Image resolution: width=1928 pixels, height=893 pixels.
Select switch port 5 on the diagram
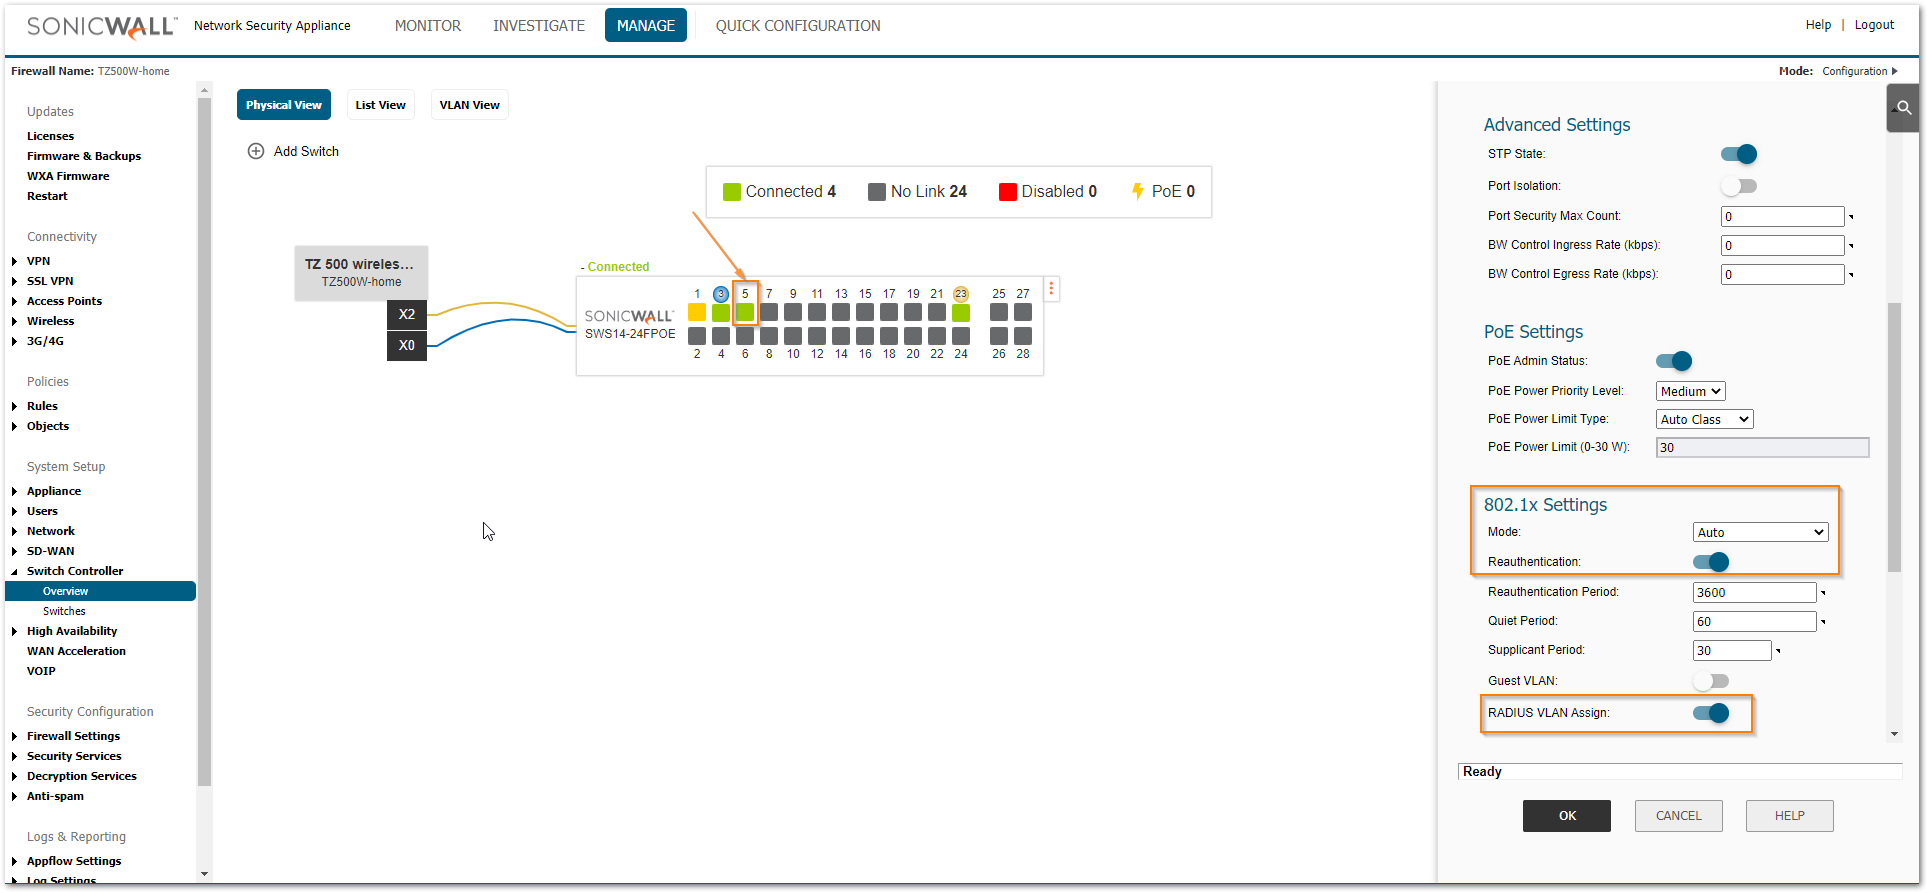tap(745, 312)
